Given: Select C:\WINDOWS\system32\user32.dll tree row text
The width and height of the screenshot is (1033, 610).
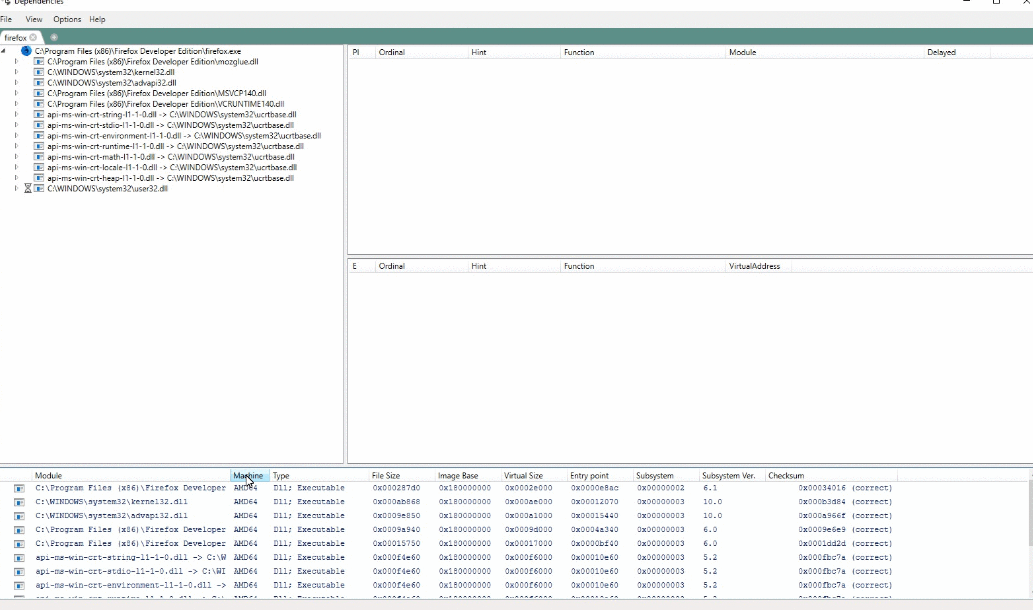Looking at the screenshot, I should point(107,188).
